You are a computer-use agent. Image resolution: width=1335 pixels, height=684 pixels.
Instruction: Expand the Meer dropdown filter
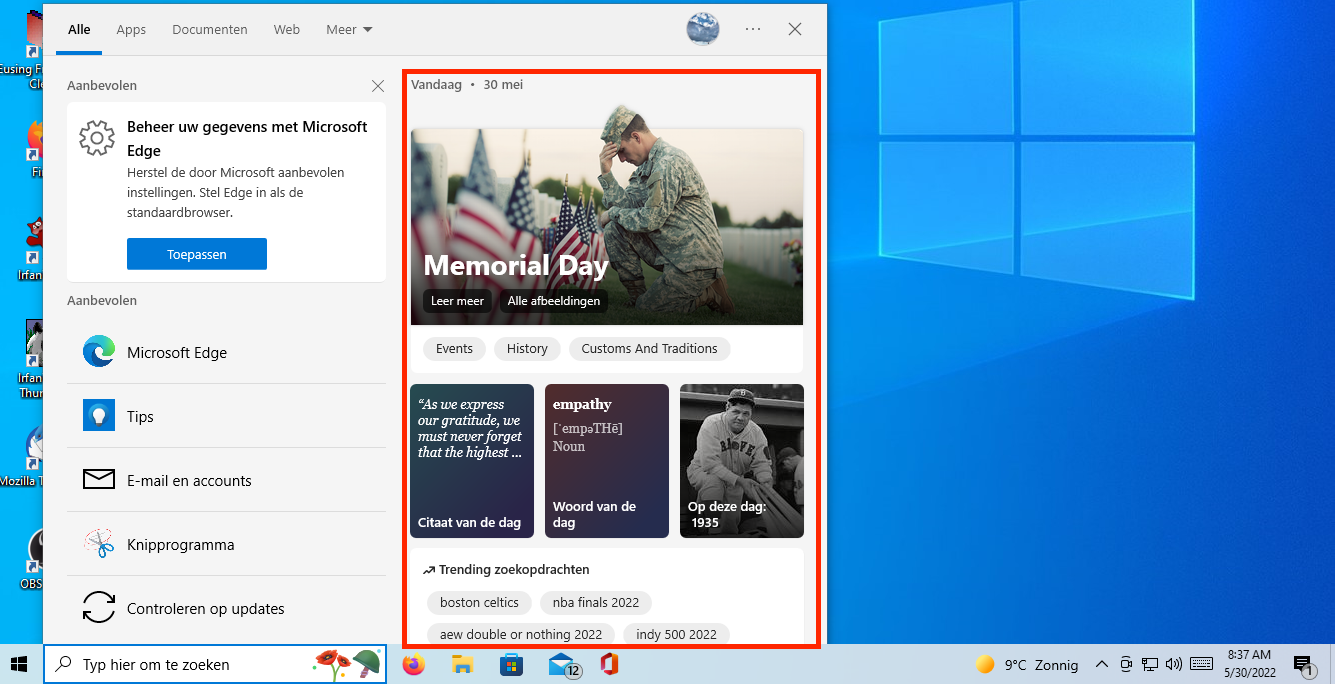pyautogui.click(x=349, y=30)
